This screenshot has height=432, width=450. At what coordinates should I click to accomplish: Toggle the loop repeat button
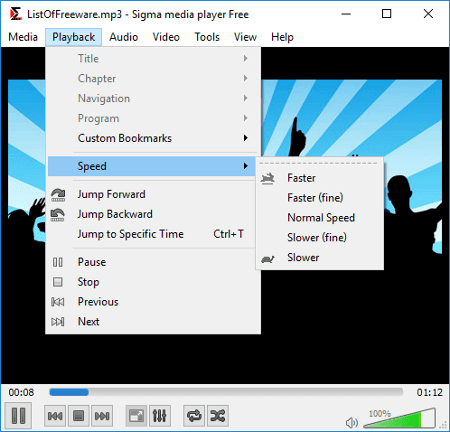coord(194,416)
